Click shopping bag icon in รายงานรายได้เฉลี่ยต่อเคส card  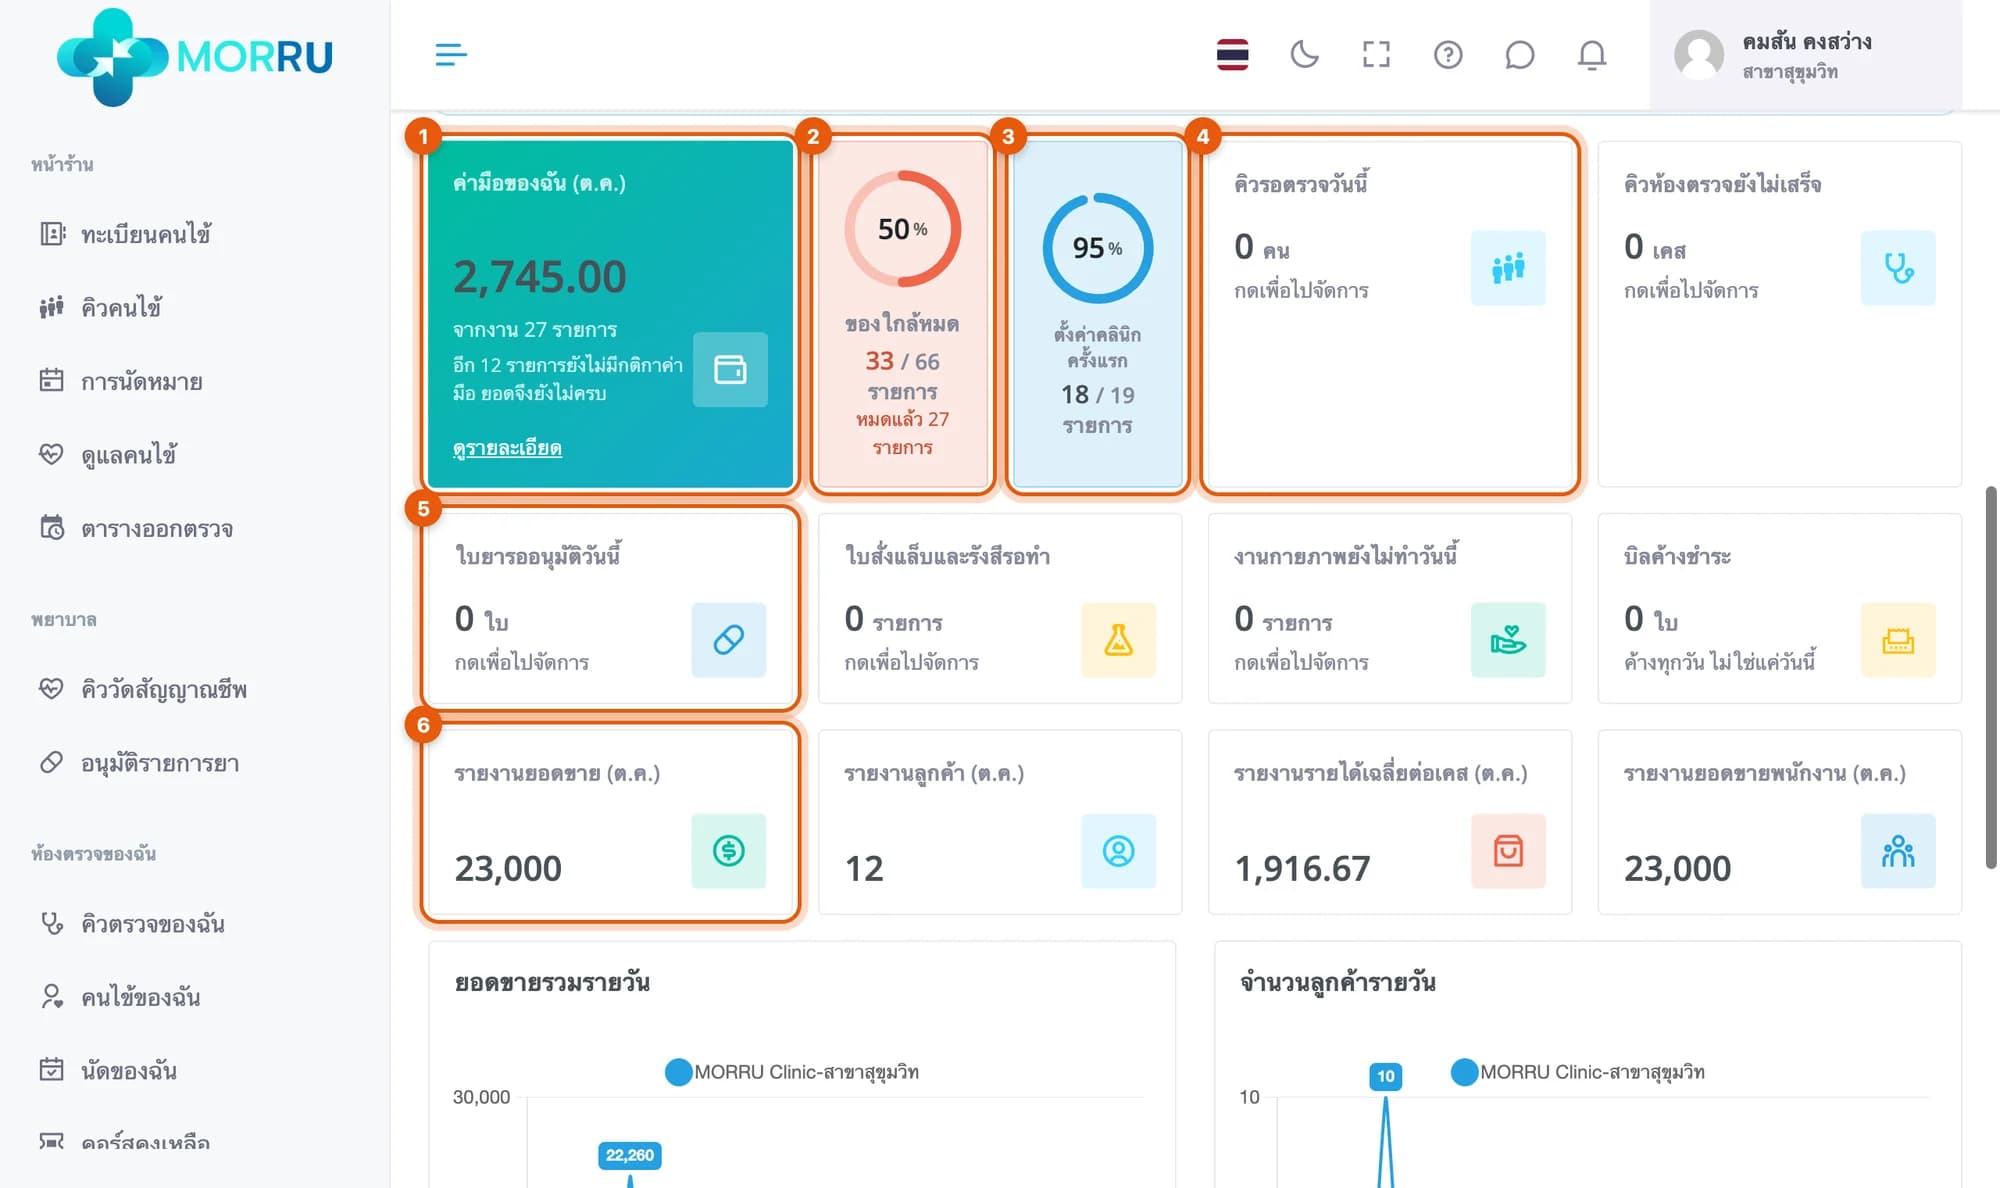click(x=1508, y=851)
